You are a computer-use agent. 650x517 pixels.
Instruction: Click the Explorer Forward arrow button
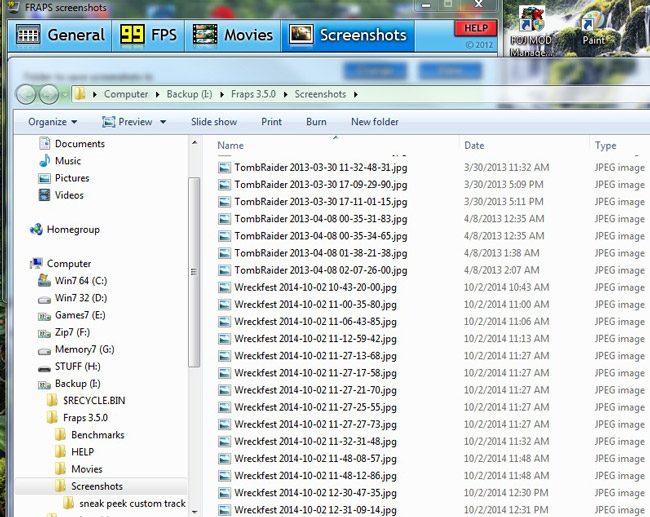(x=49, y=95)
